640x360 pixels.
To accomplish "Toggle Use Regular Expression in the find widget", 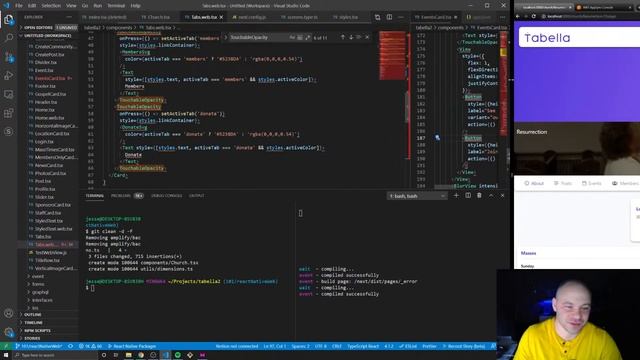I will coord(307,37).
